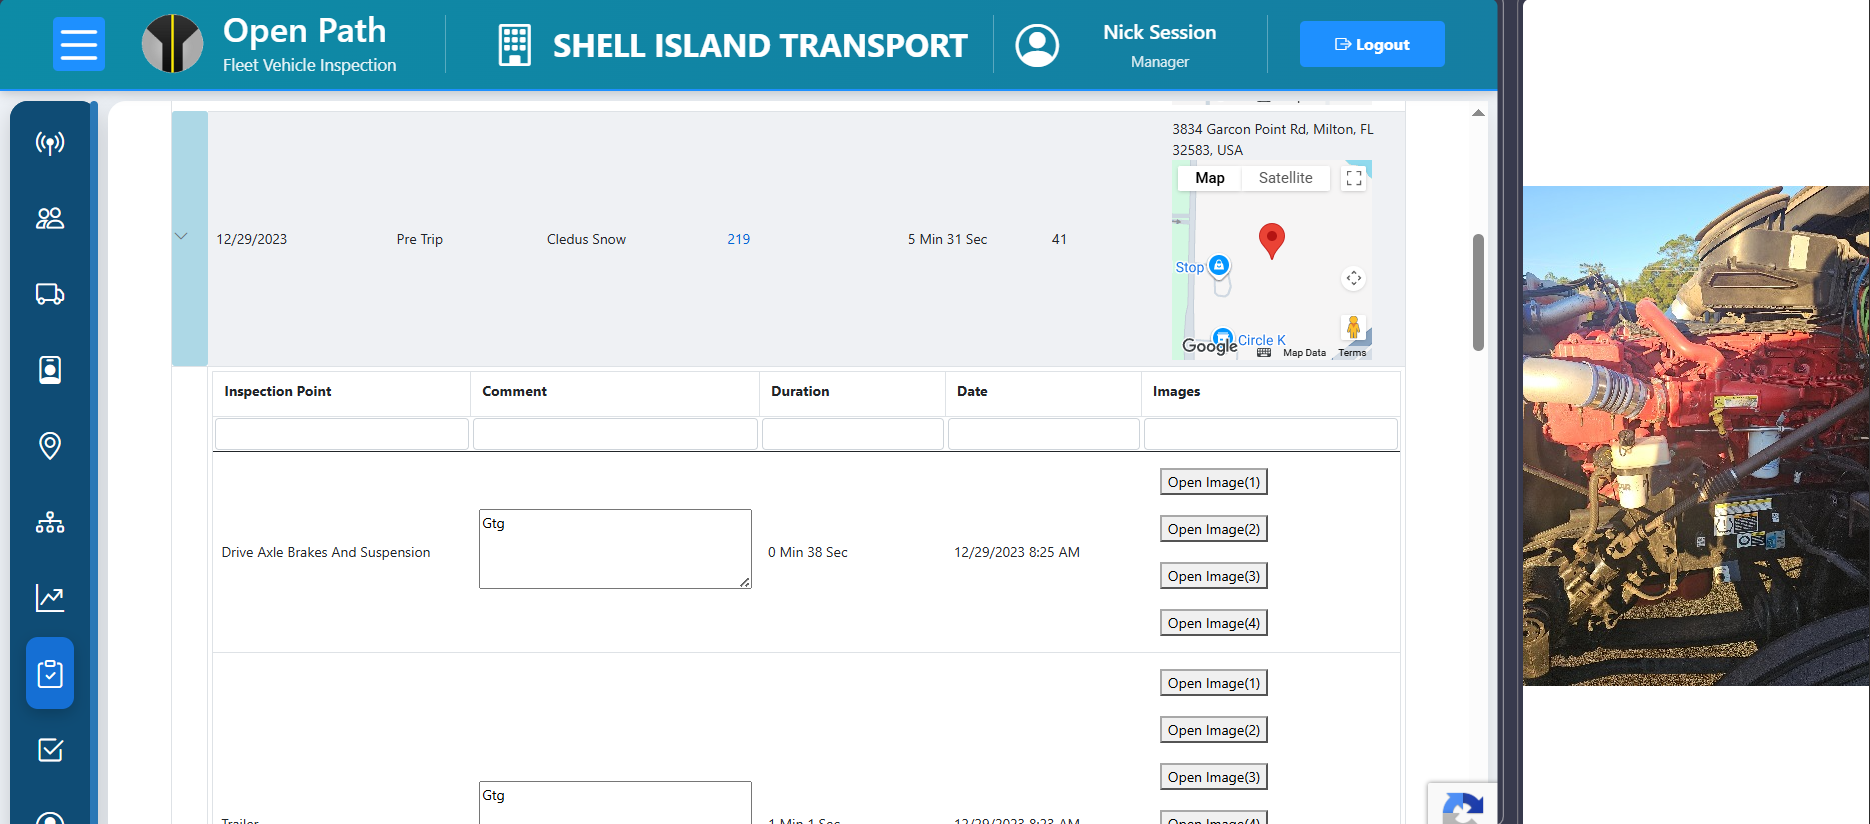Click the Images column header
This screenshot has height=824, width=1870.
coord(1270,392)
